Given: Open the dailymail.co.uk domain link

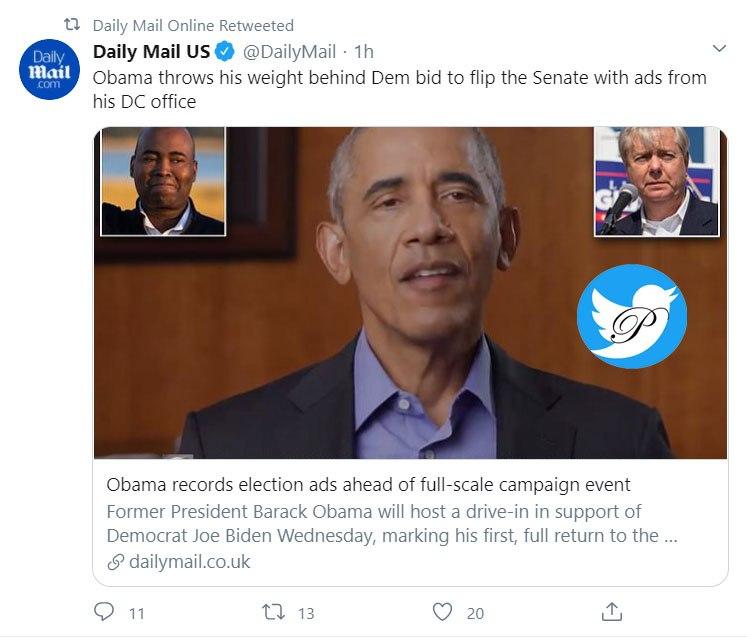Looking at the screenshot, I should 190,562.
